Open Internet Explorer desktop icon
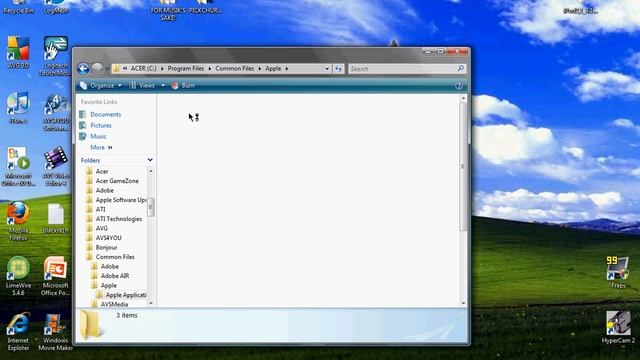 (18, 331)
